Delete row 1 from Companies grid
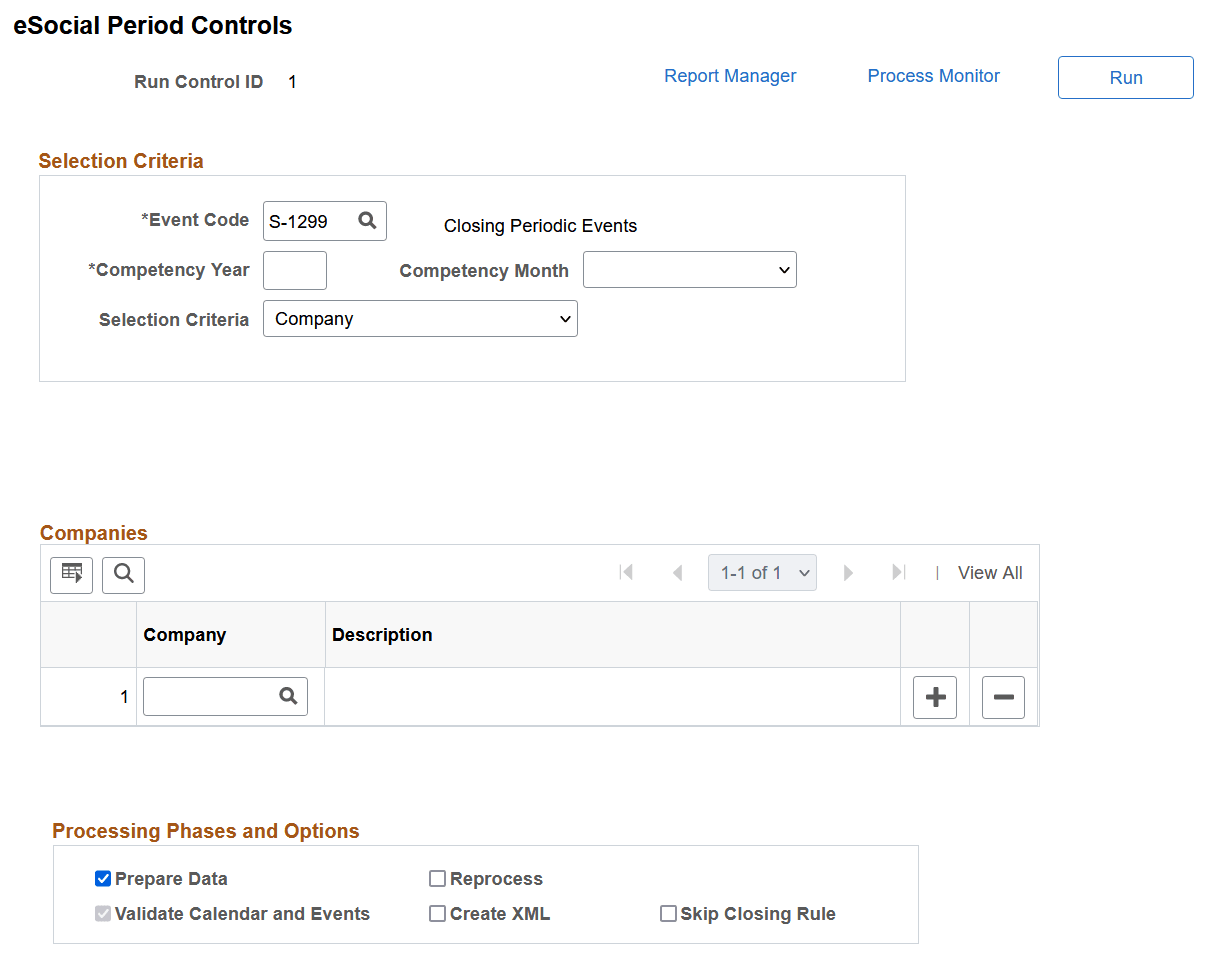1205x957 pixels. point(1002,697)
